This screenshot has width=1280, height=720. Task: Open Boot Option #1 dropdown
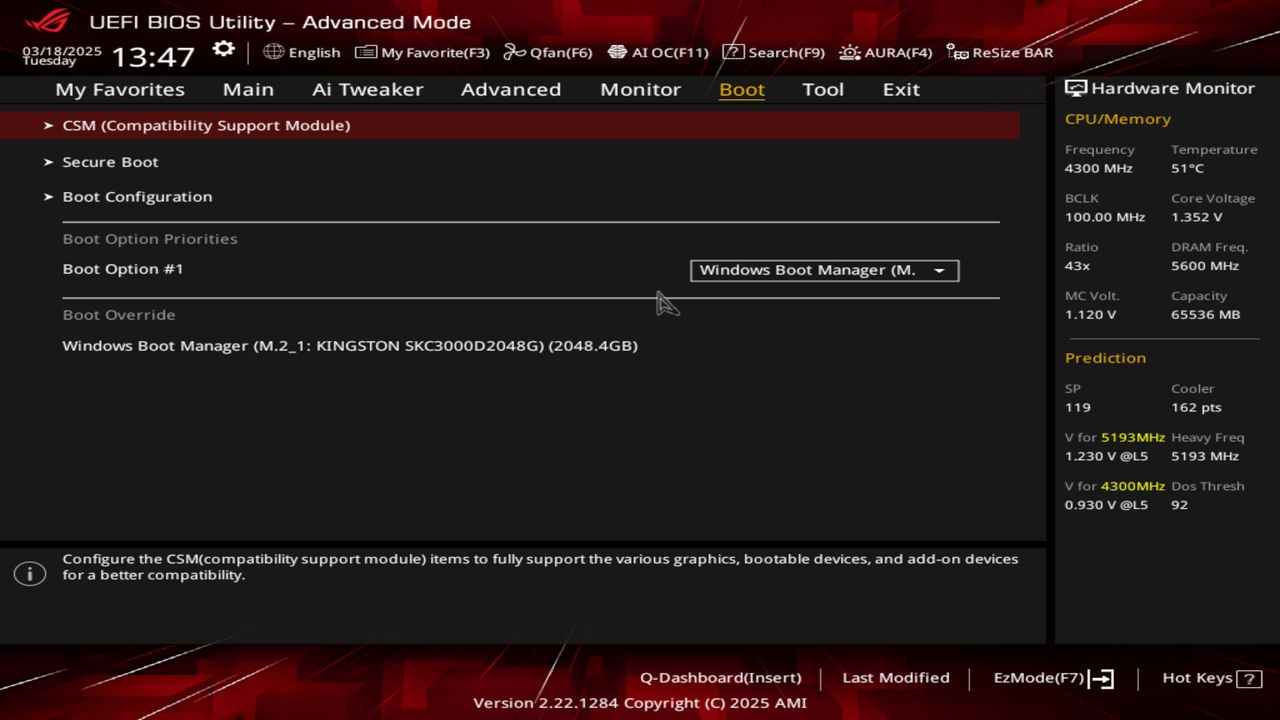pyautogui.click(x=824, y=270)
